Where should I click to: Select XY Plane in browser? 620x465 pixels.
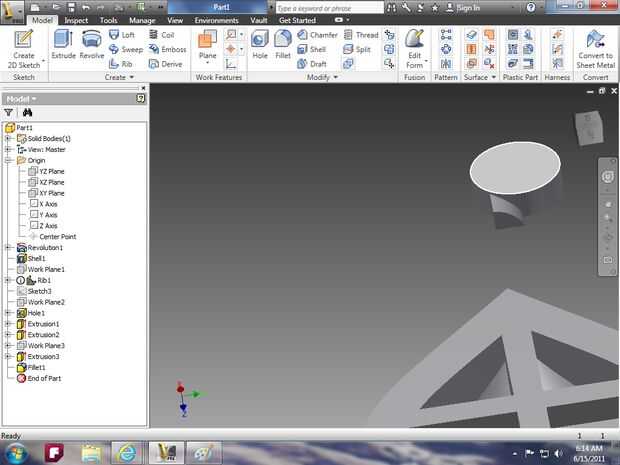pos(46,193)
